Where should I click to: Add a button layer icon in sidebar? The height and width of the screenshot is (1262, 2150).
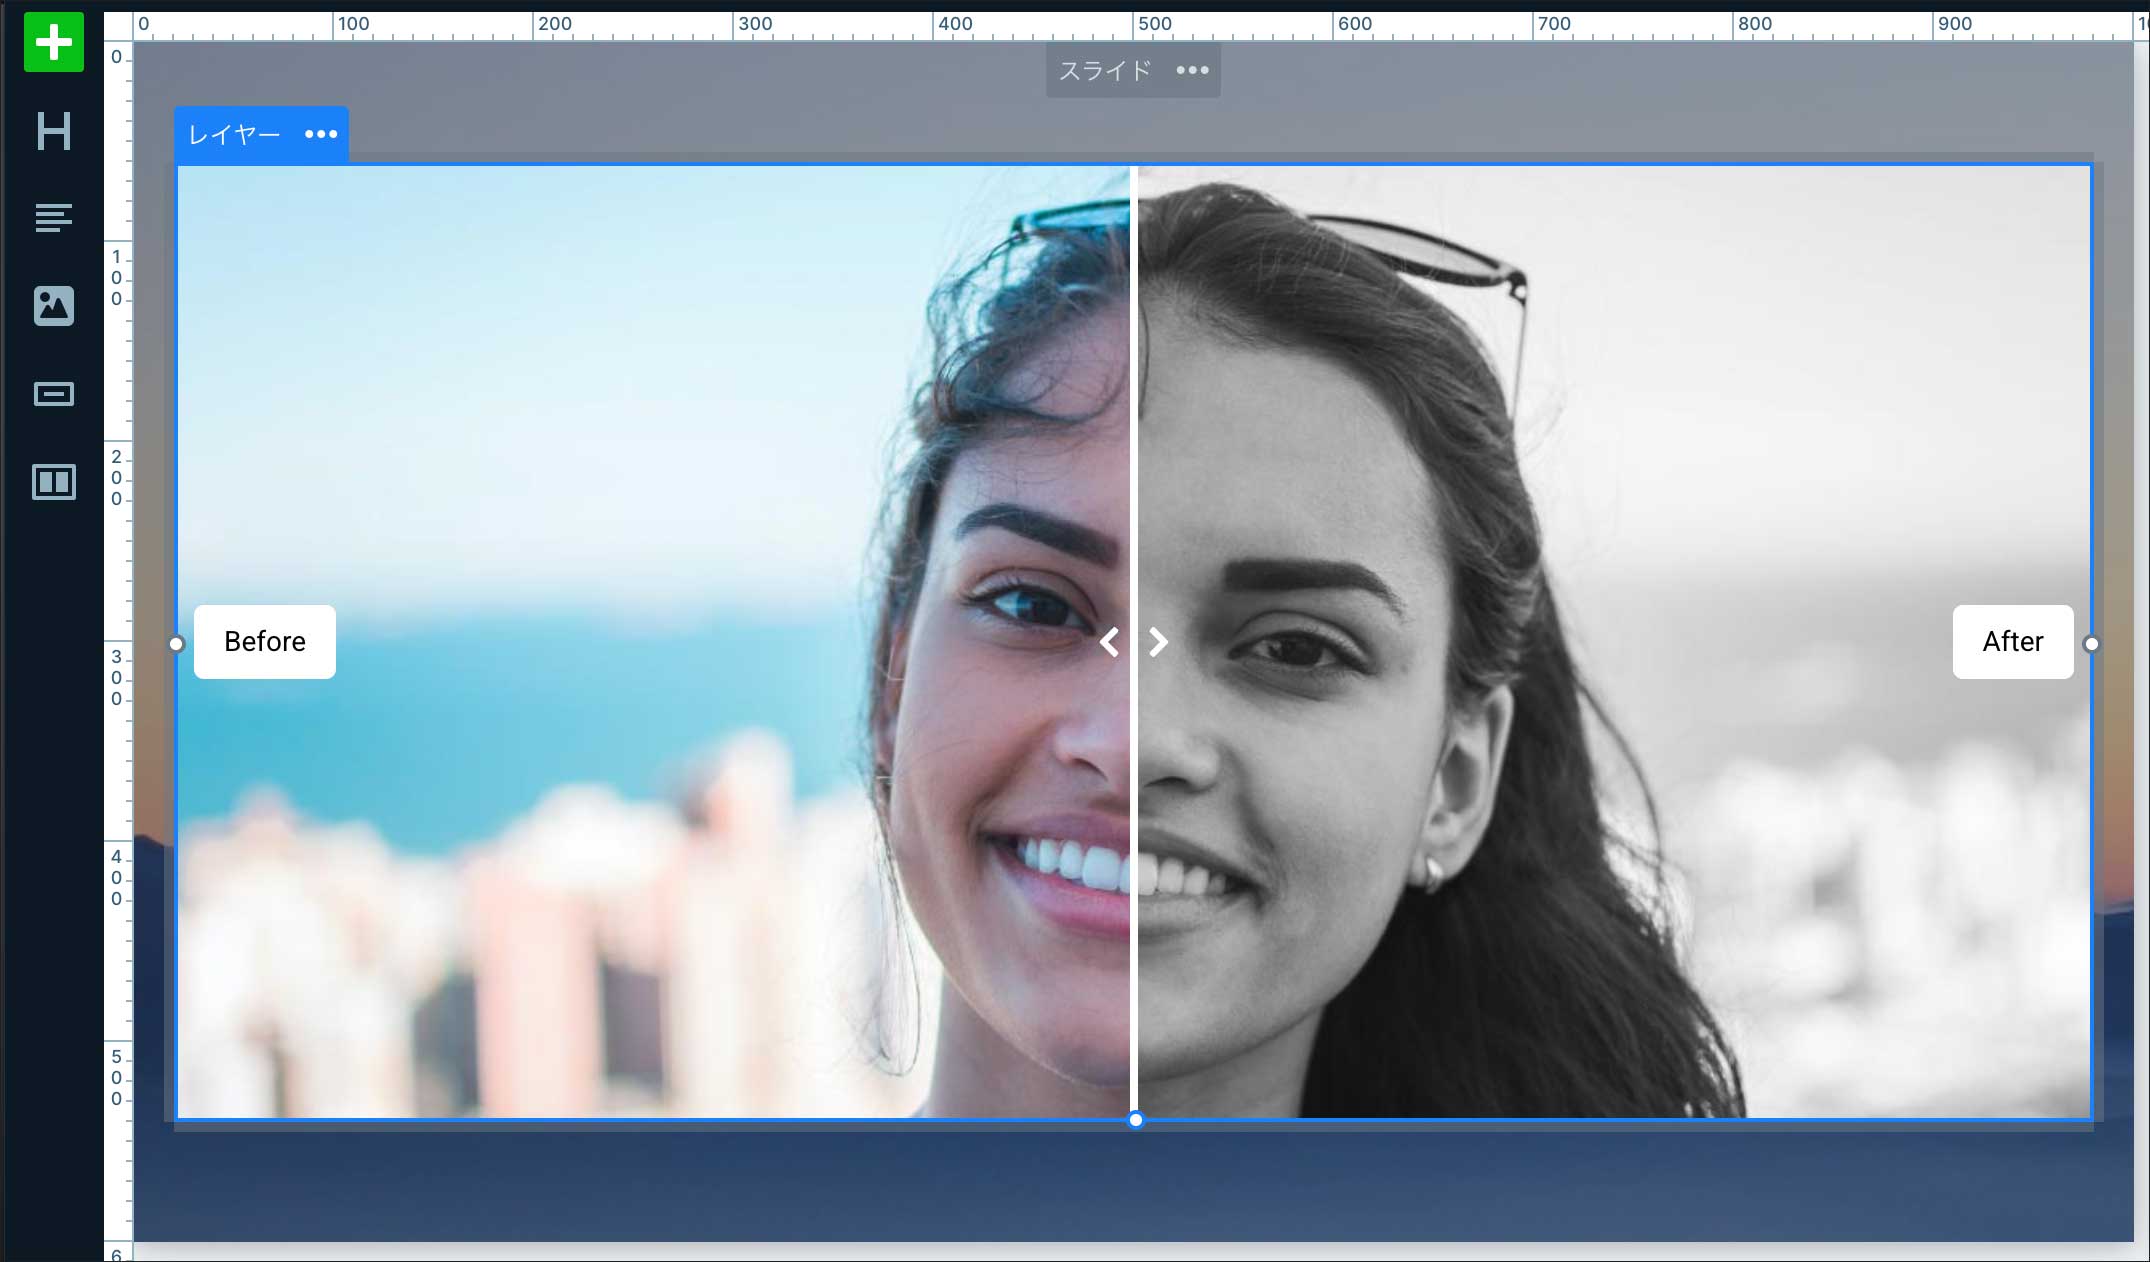(x=54, y=394)
